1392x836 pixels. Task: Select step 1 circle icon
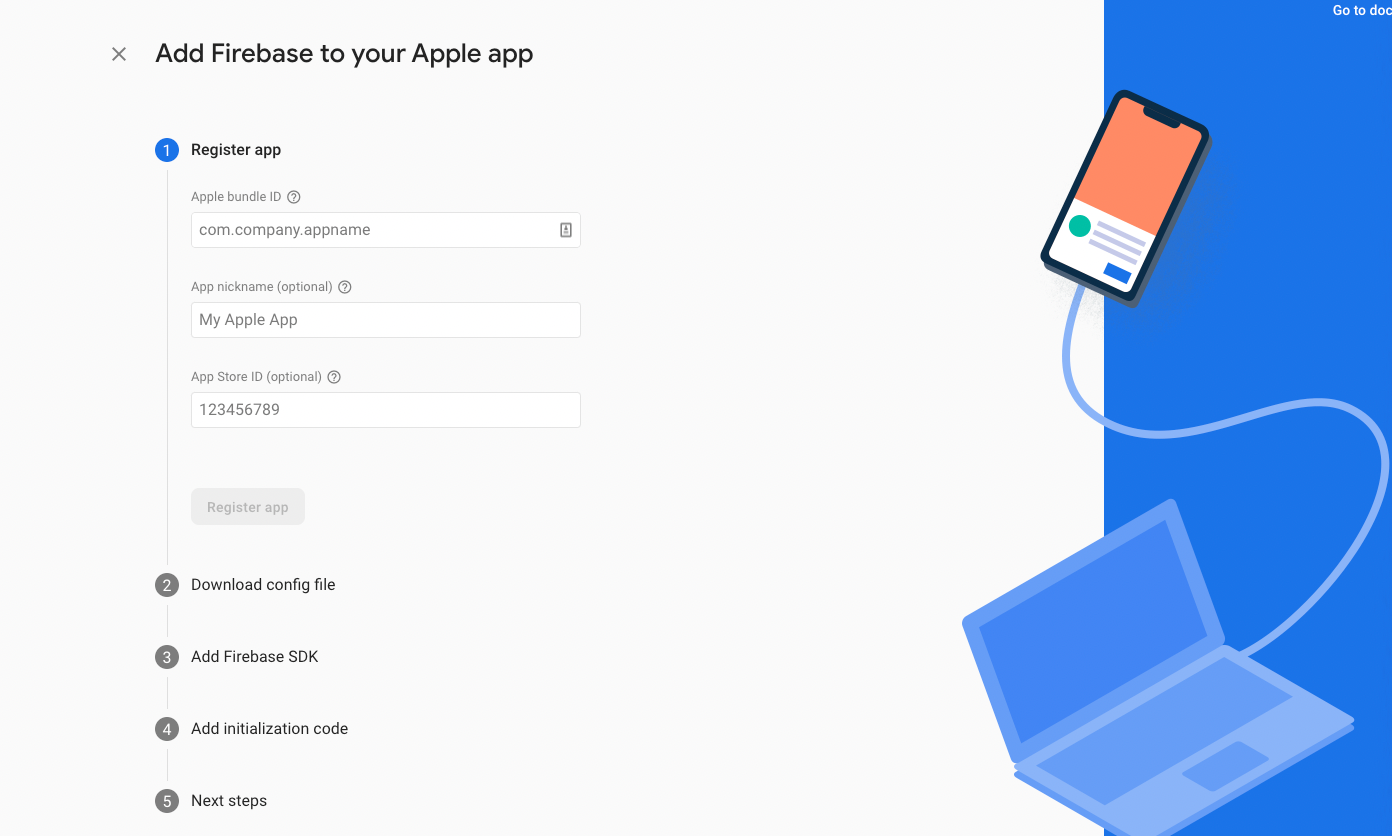point(167,150)
